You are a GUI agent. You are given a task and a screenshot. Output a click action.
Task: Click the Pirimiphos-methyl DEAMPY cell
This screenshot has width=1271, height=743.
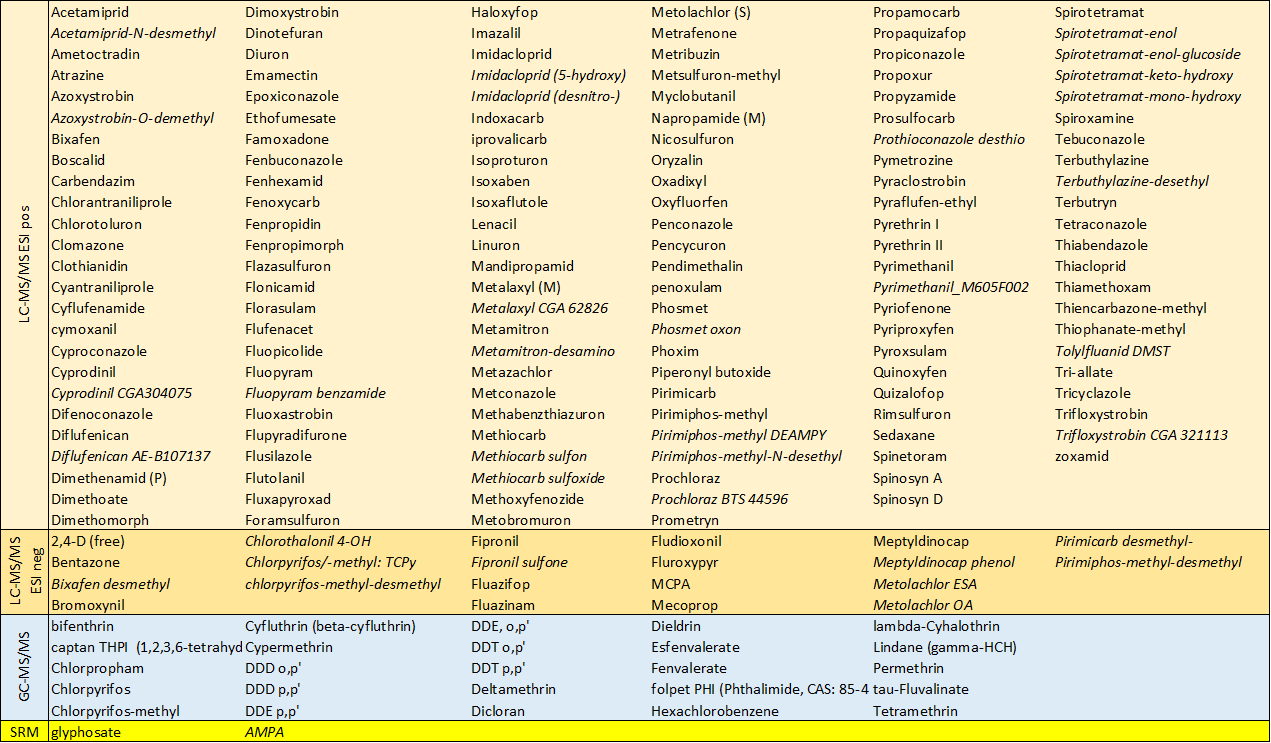tap(738, 435)
